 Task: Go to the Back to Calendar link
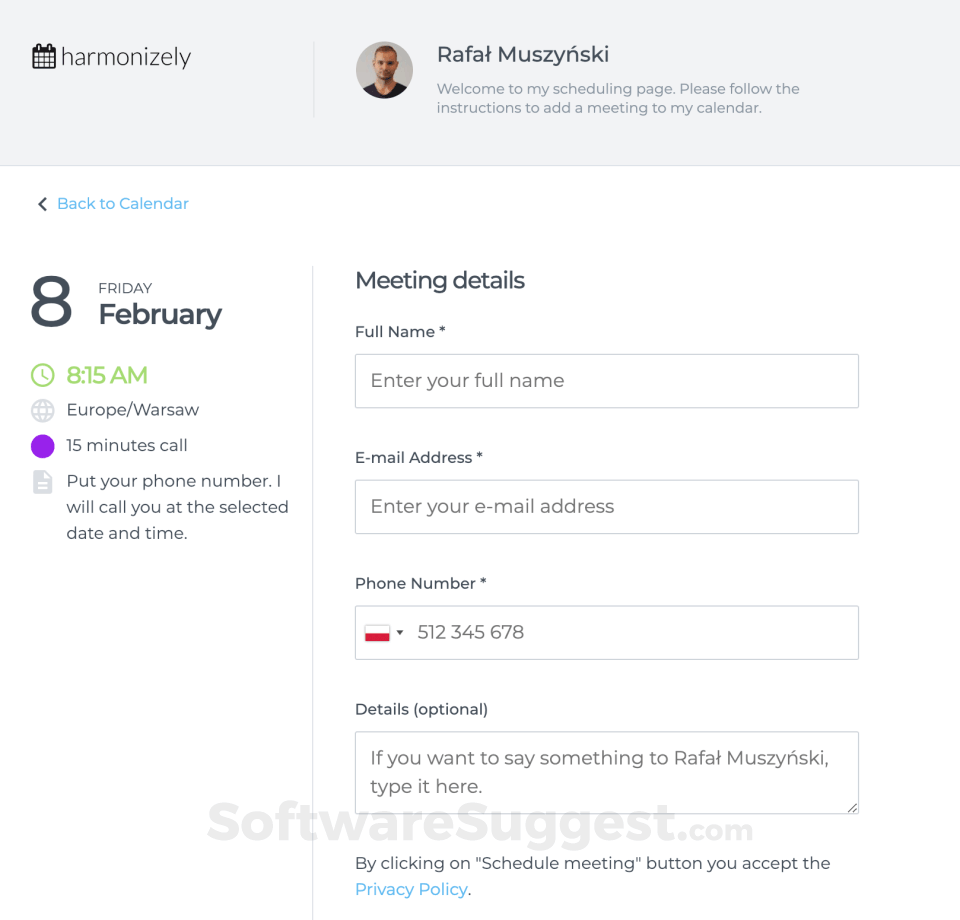pyautogui.click(x=123, y=204)
